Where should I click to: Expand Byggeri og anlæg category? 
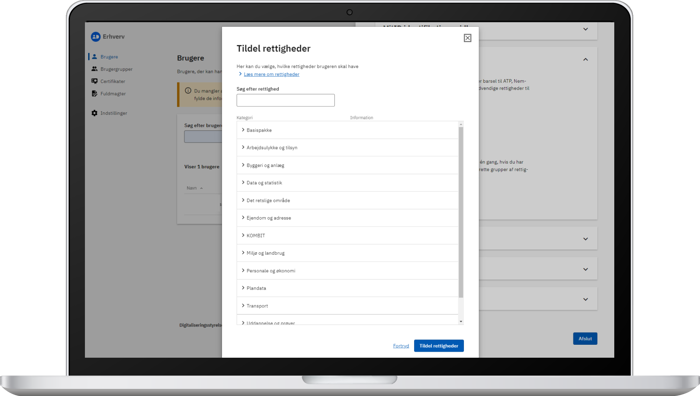point(347,165)
